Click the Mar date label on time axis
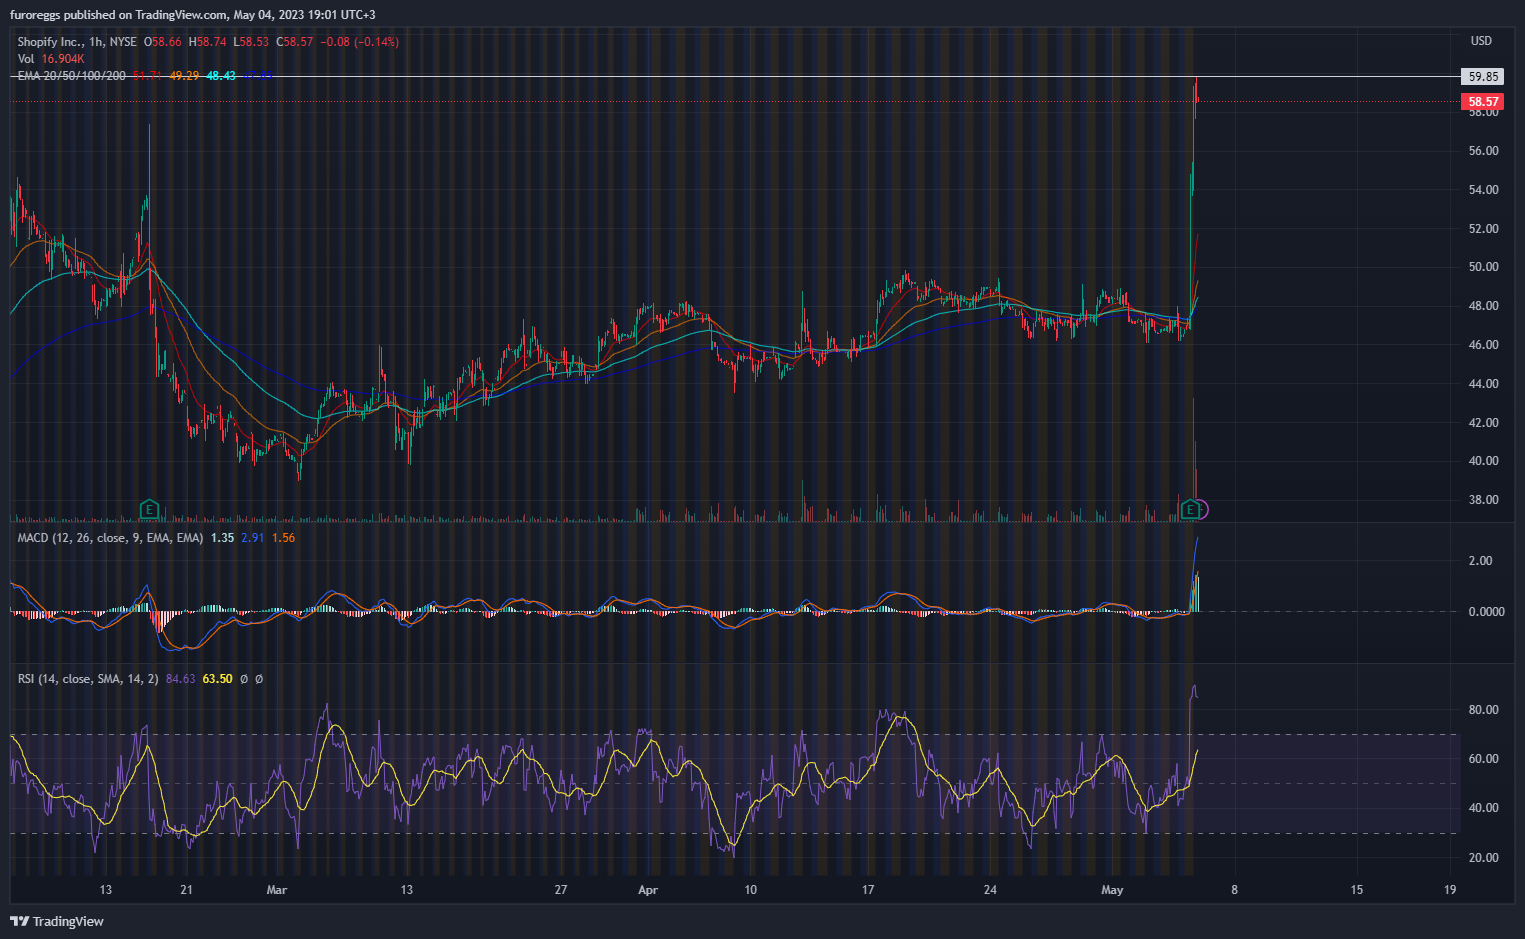 277,890
